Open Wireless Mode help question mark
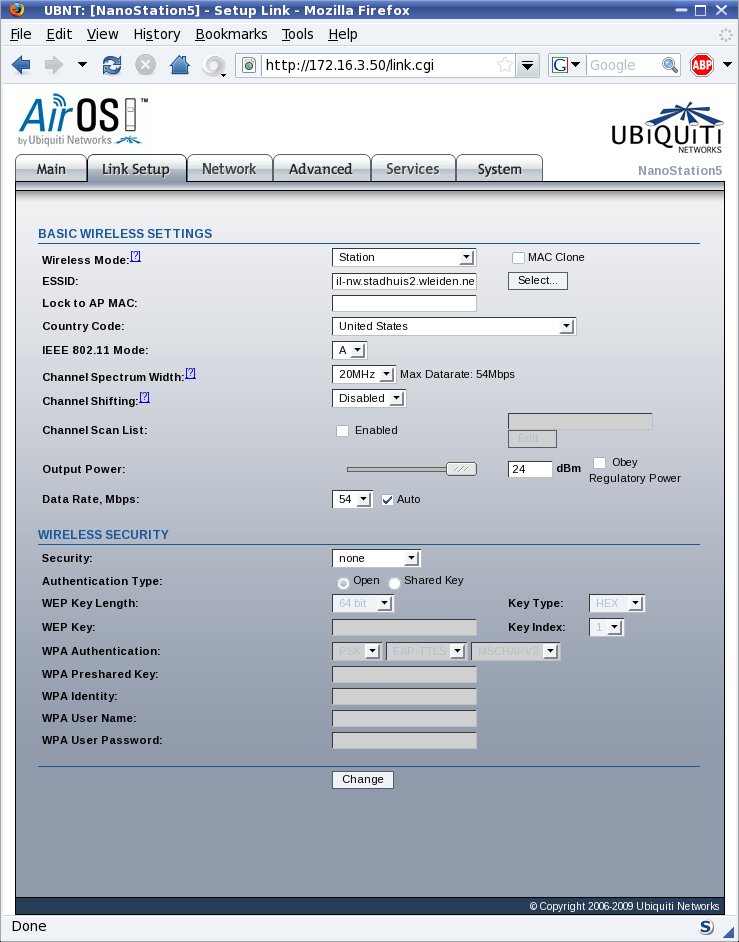This screenshot has height=942, width=739. point(136,257)
